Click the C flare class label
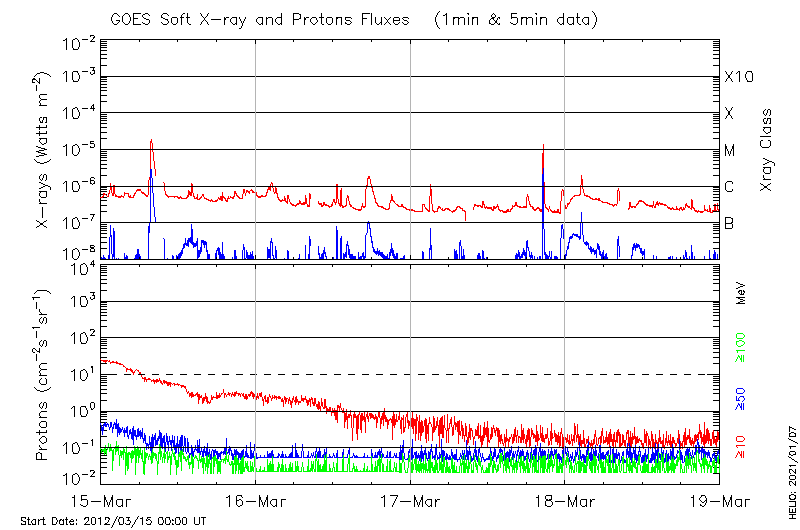Viewport: 800px width, 530px height. 729,187
